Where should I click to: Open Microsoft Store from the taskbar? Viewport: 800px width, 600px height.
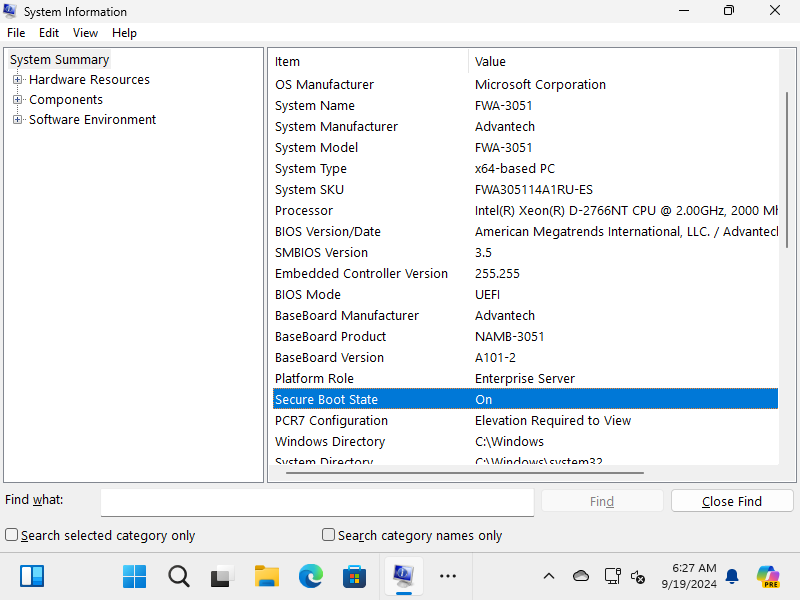pos(355,577)
